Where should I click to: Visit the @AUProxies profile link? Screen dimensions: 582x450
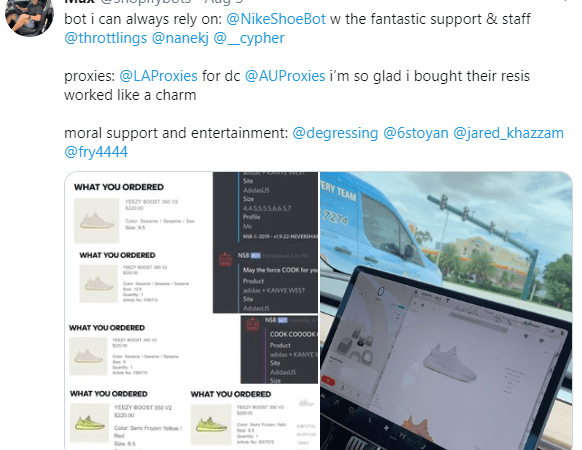click(x=285, y=76)
